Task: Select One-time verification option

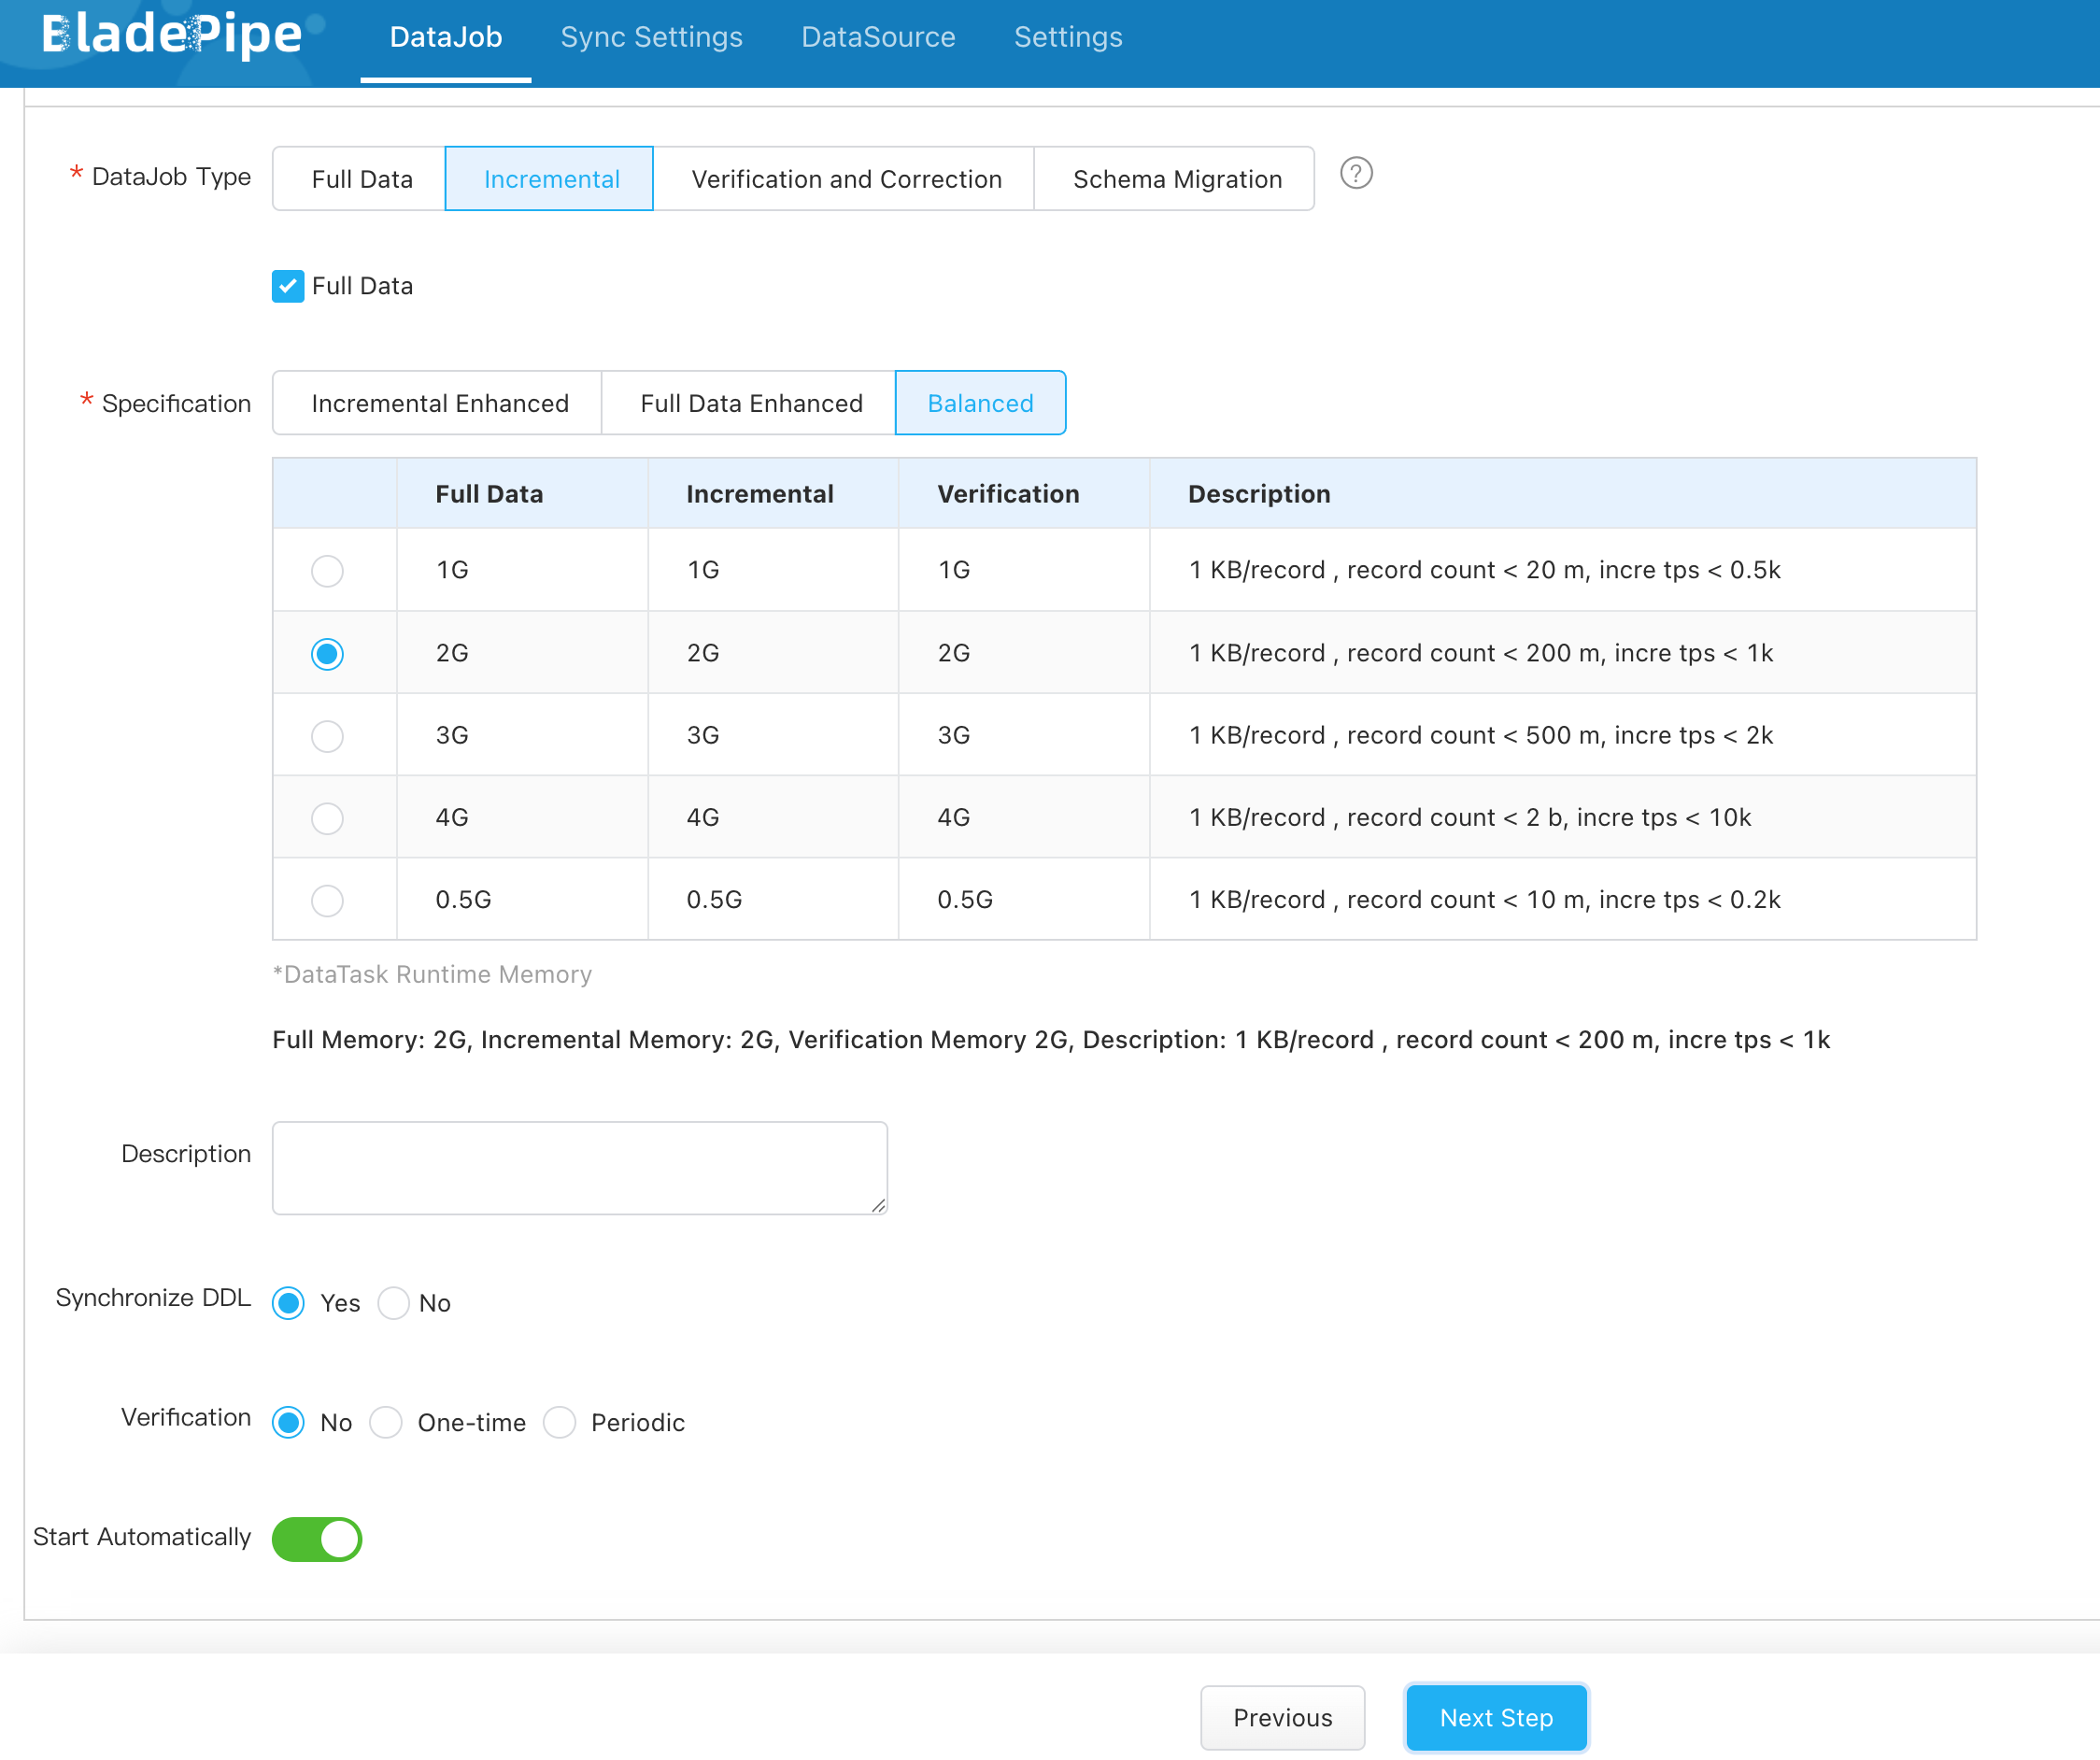Action: coord(386,1422)
